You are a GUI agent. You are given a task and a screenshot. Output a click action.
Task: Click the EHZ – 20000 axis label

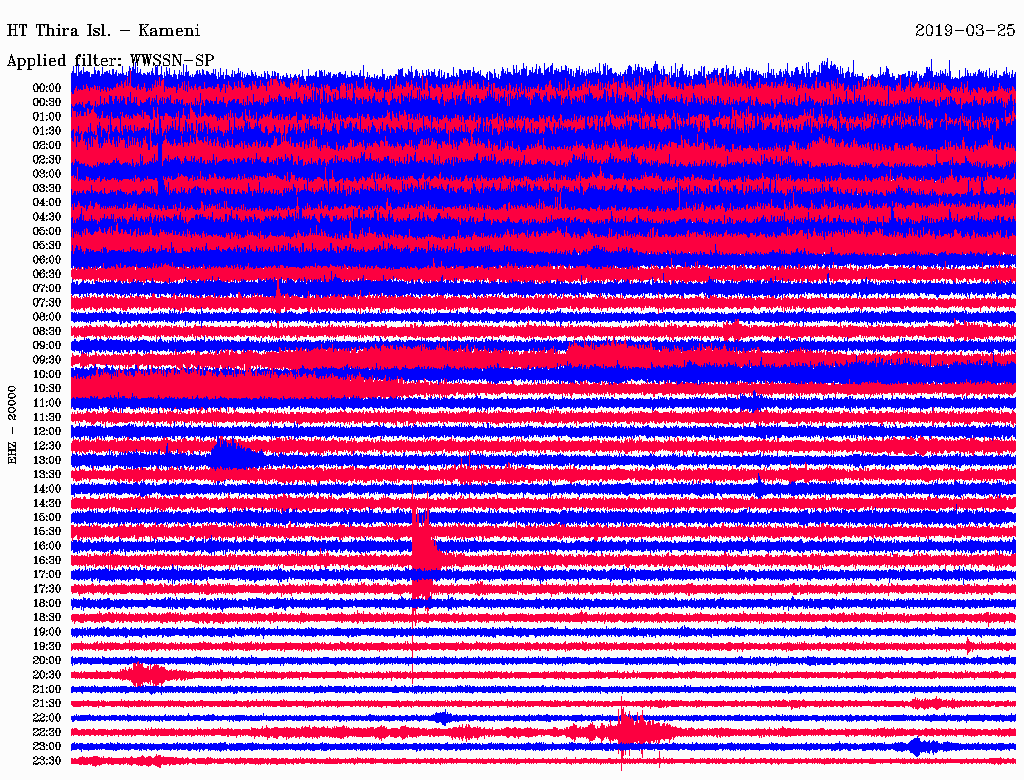12,425
